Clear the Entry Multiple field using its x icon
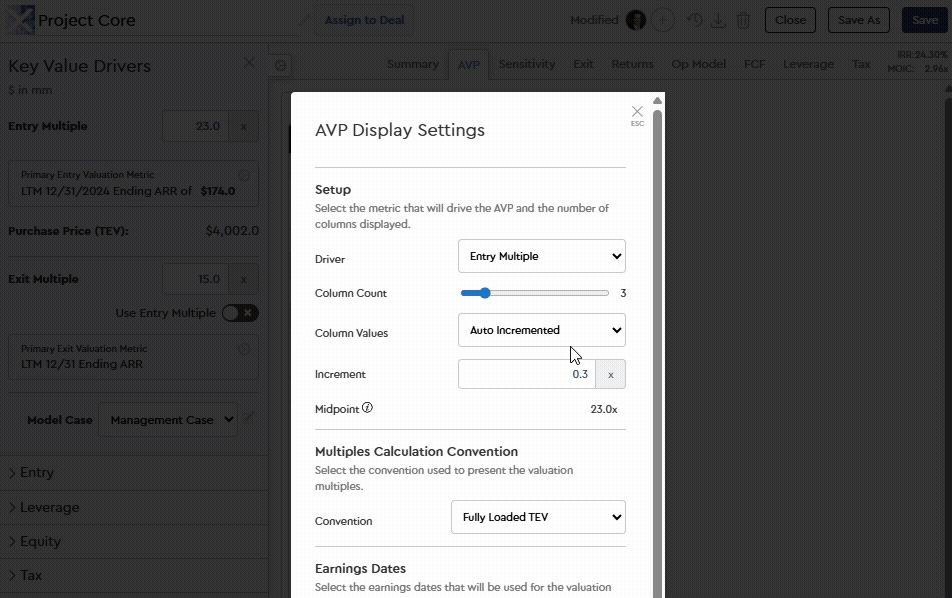This screenshot has height=598, width=952. [243, 125]
